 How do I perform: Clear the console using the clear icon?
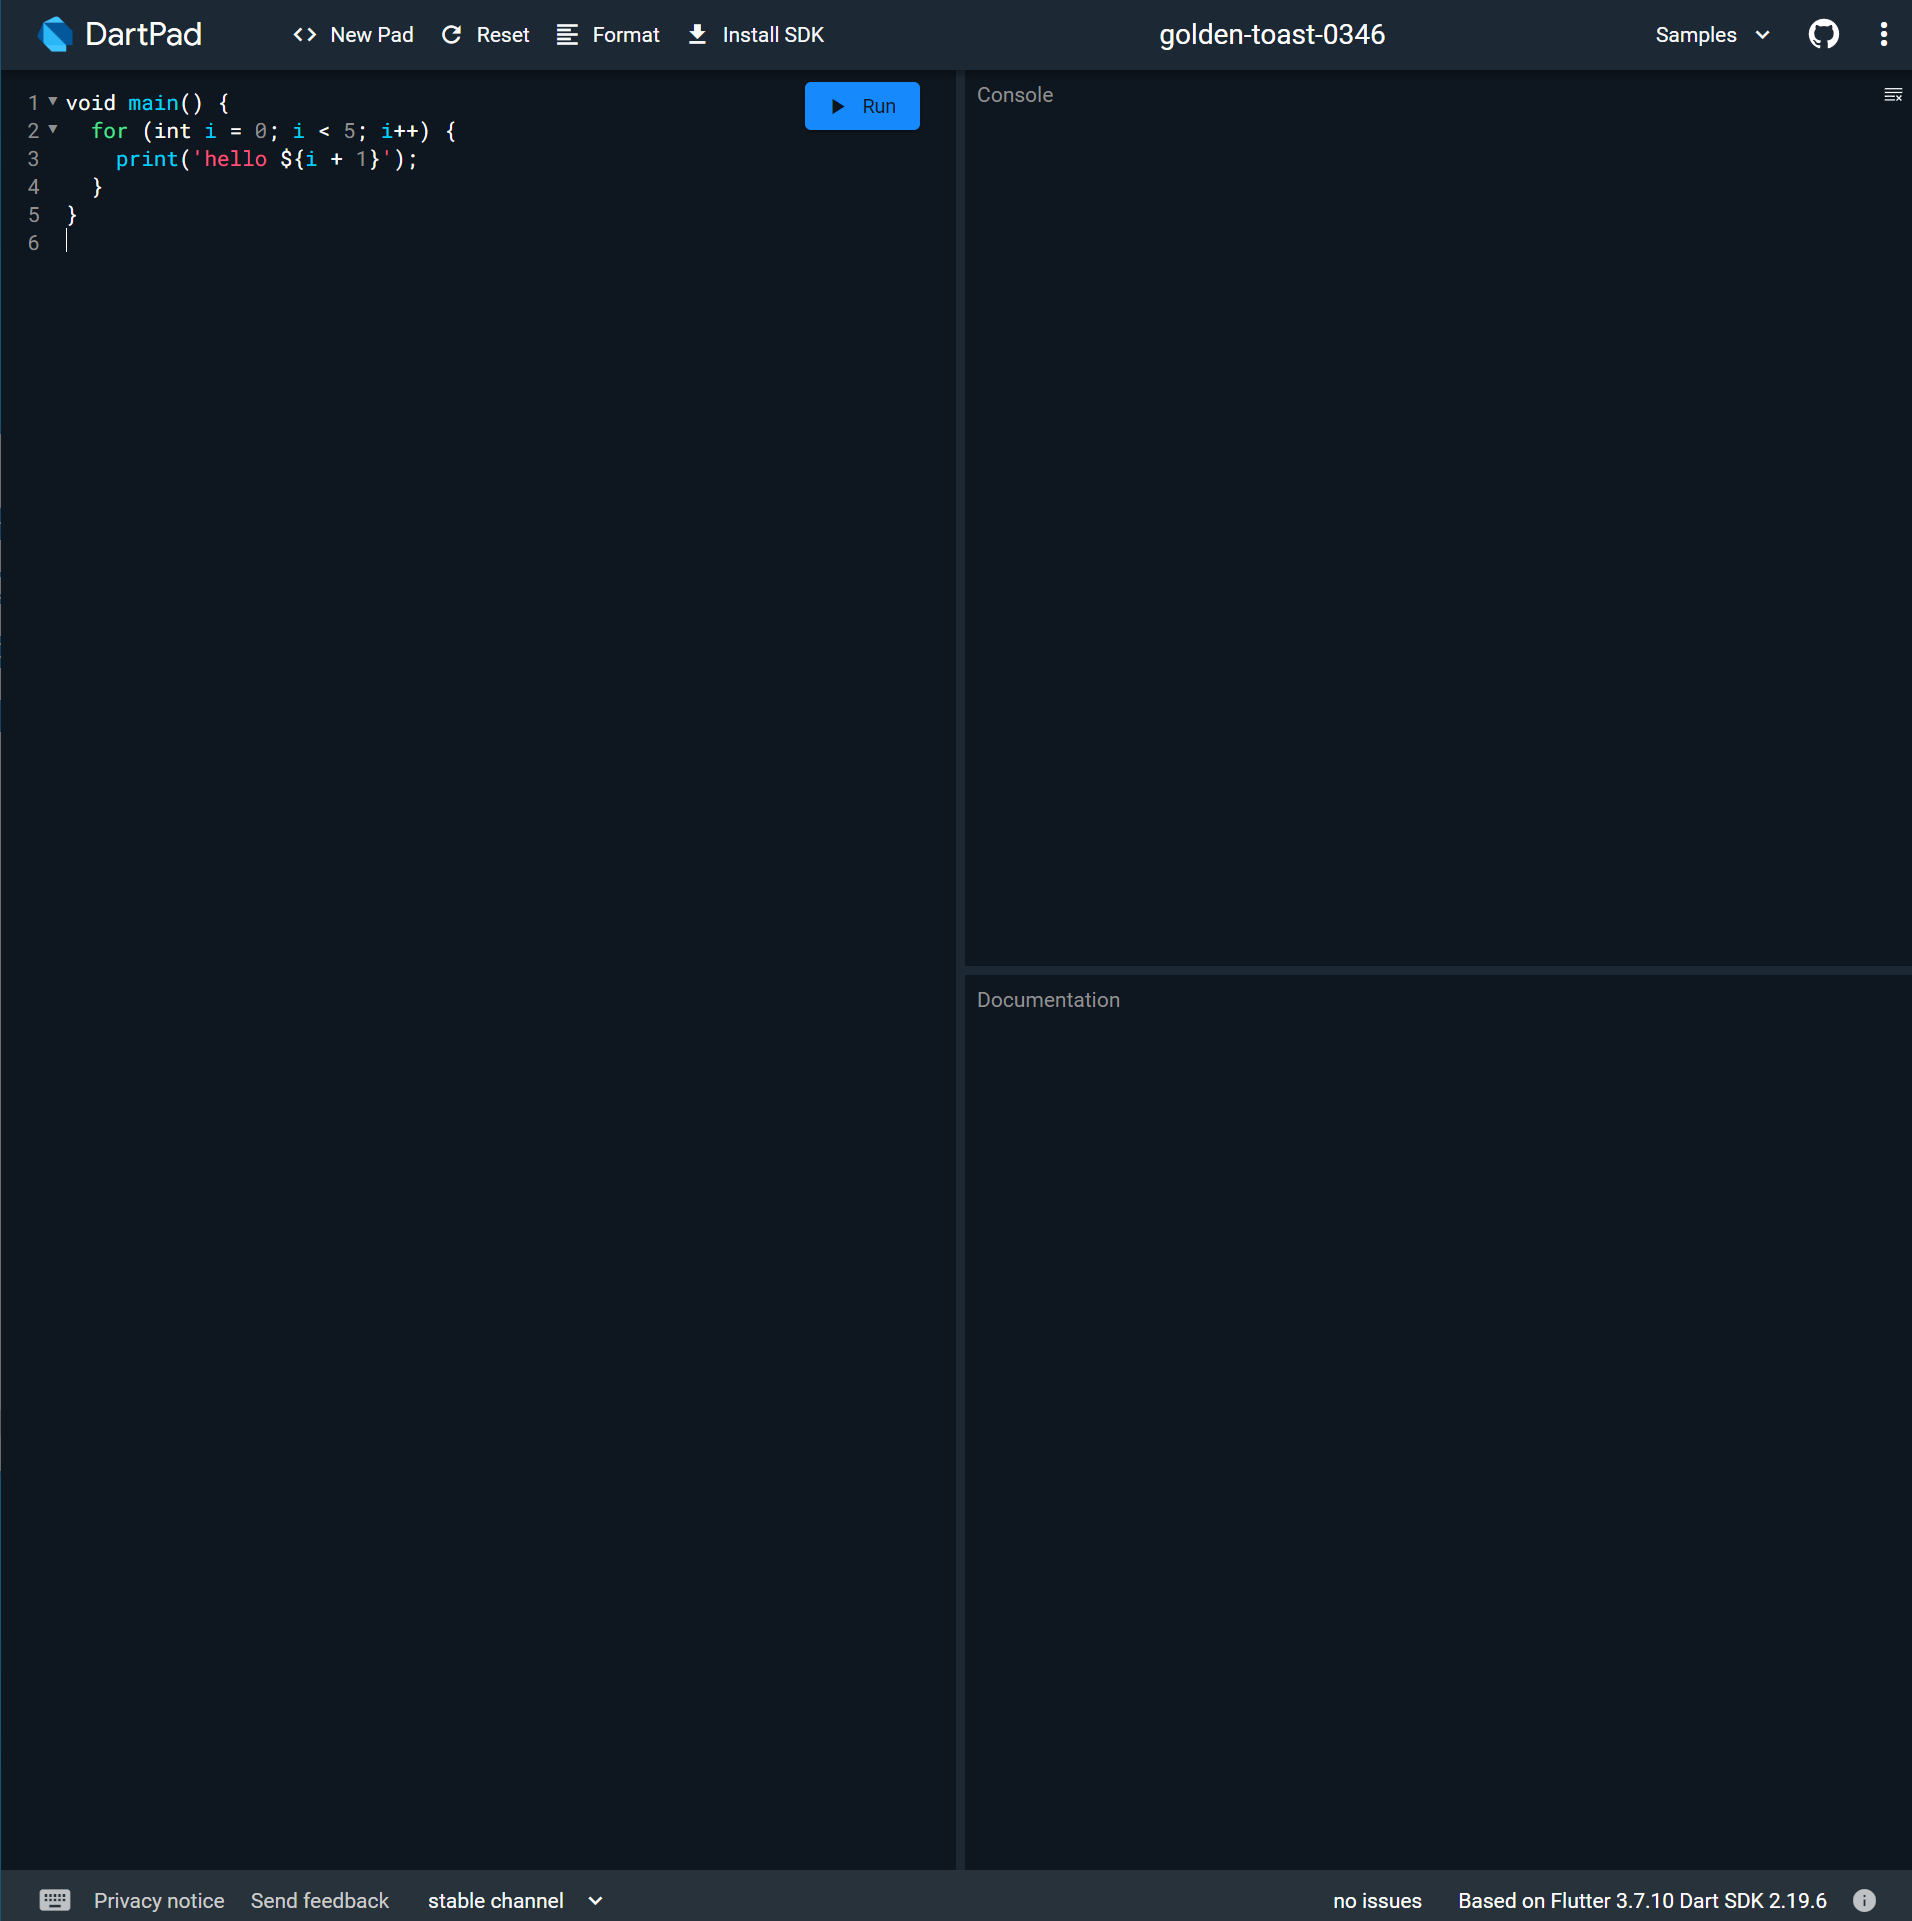click(1892, 95)
